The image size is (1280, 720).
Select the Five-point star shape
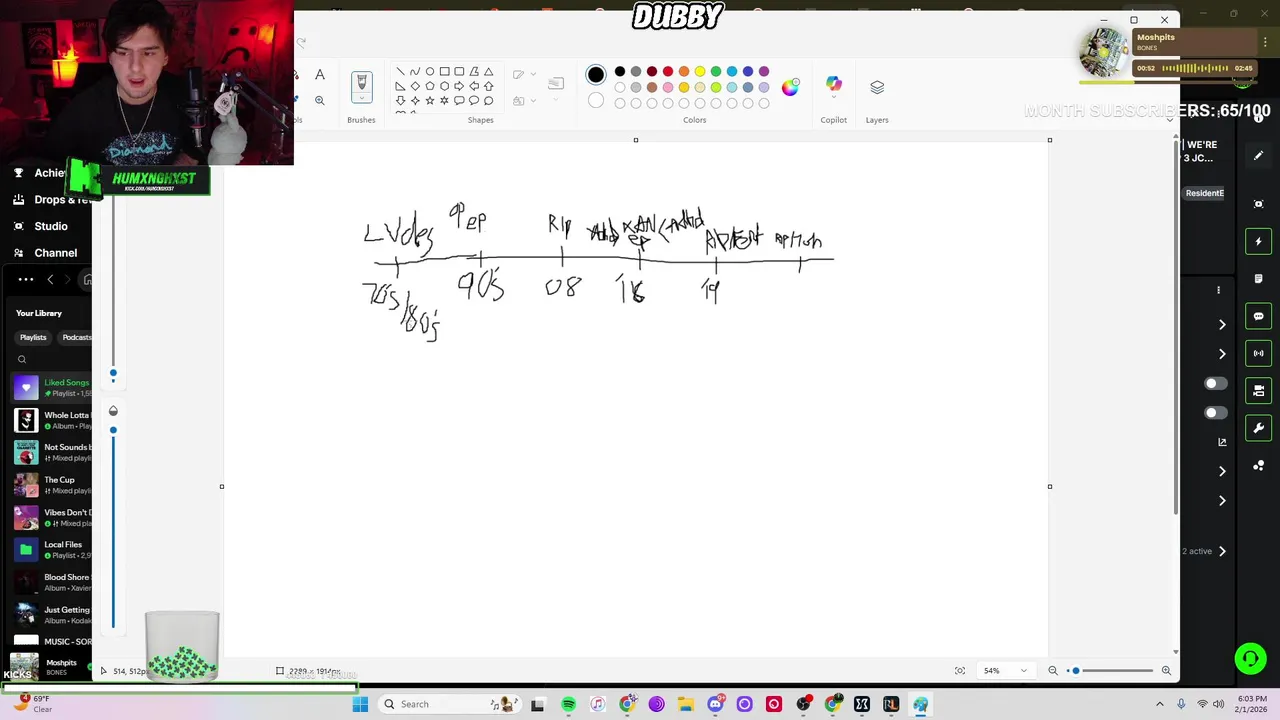(x=430, y=101)
